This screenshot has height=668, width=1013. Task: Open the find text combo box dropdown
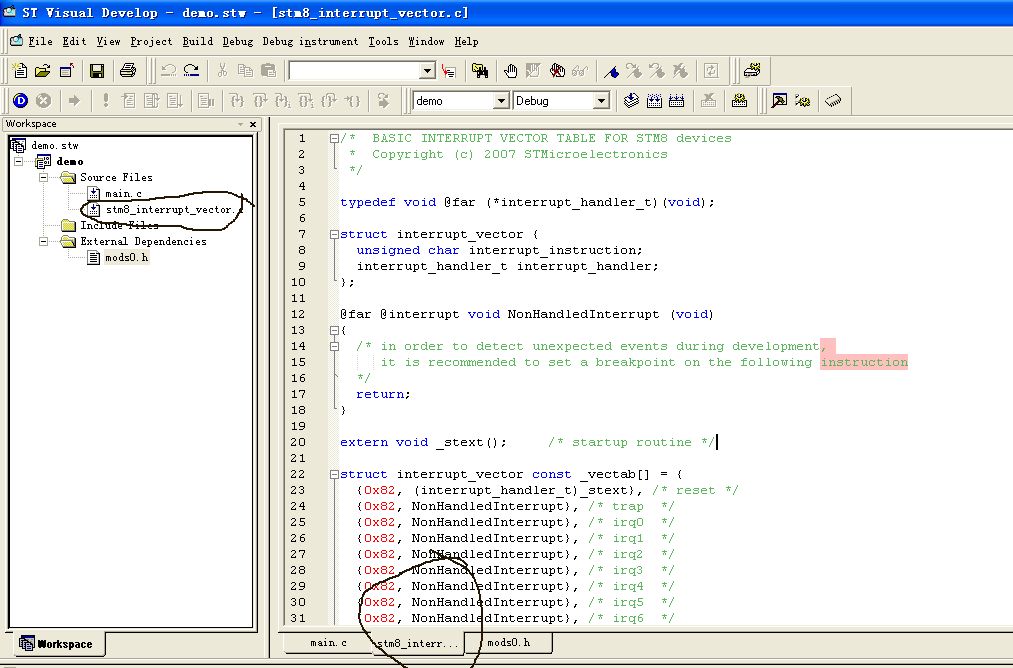[x=427, y=71]
